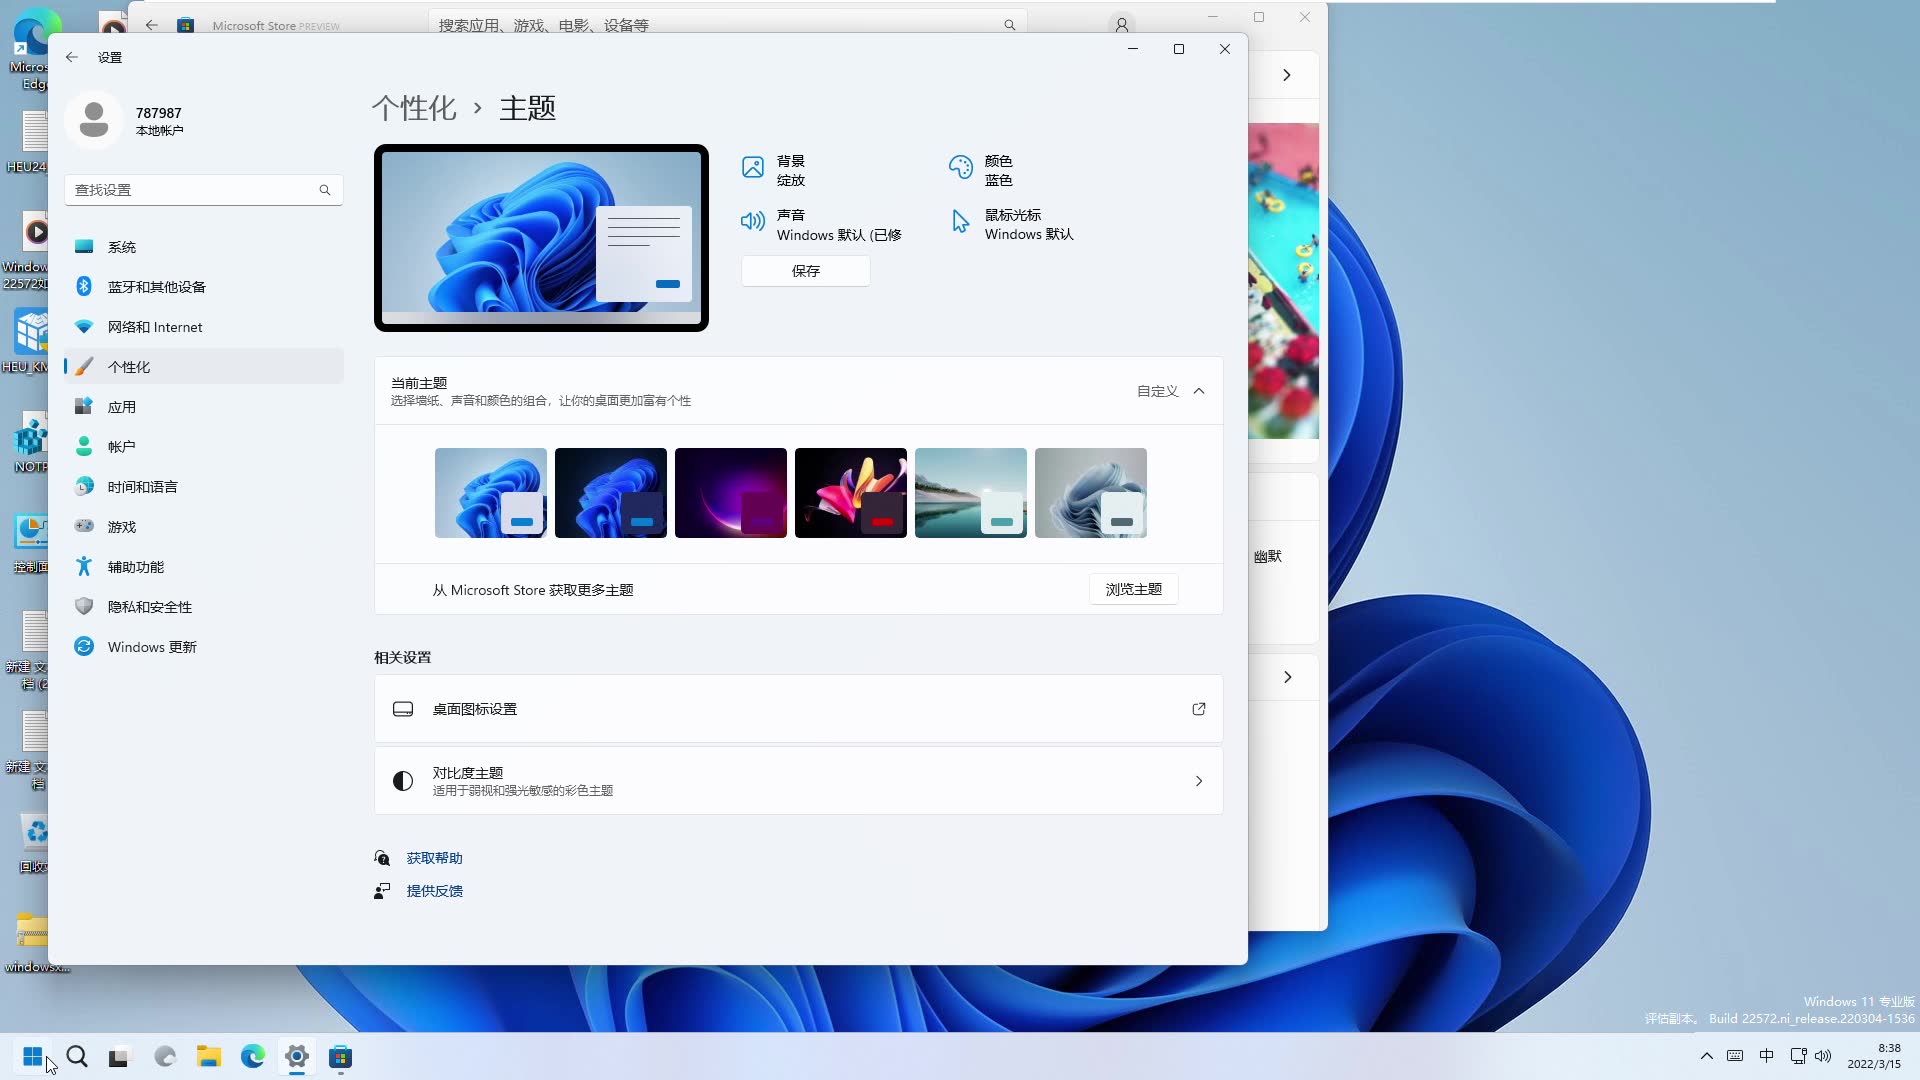The height and width of the screenshot is (1080, 1920).
Task: Switch to Microsoft Store on taskbar
Action: 340,1057
